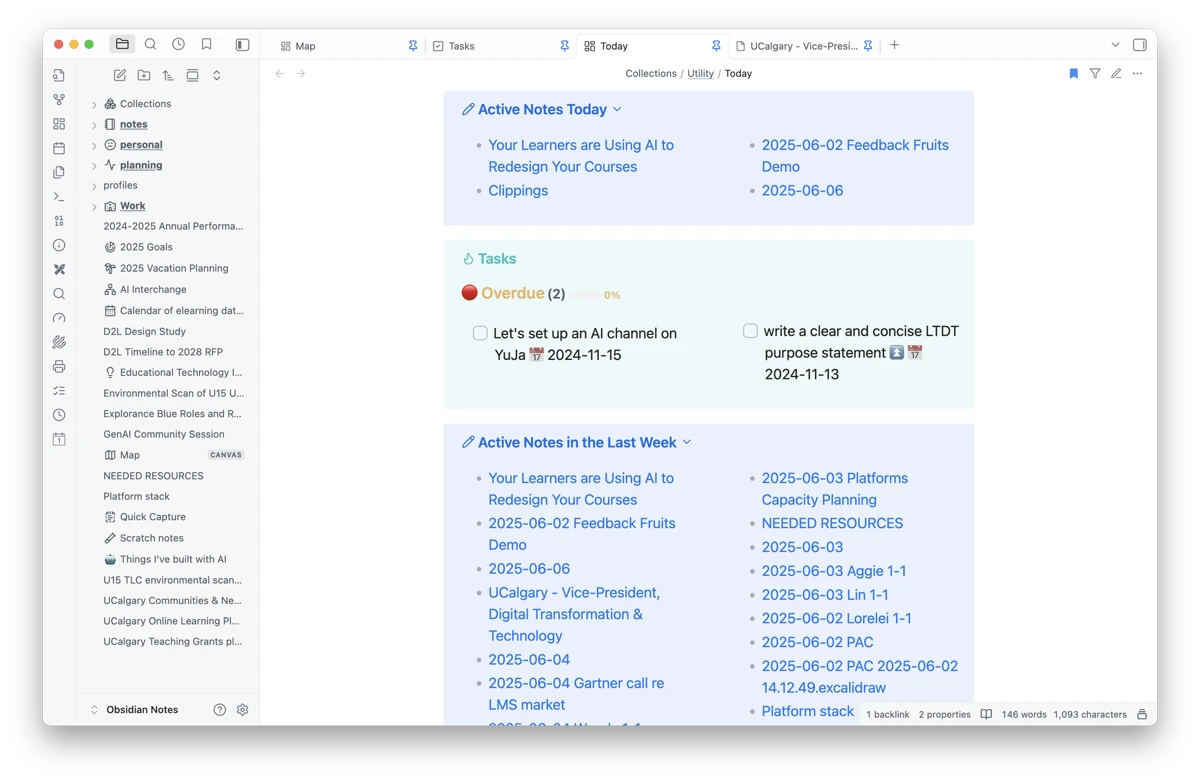Viewport: 1200px width, 782px height.
Task: Collapse the Active Notes Today section
Action: point(617,110)
